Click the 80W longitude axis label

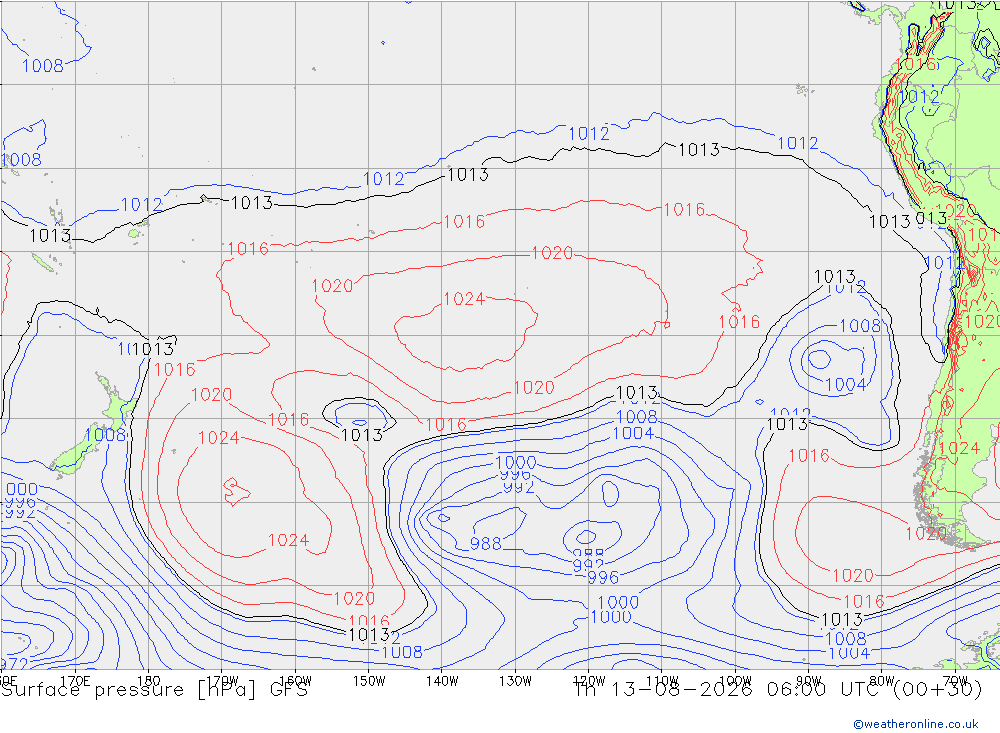[x=882, y=681]
